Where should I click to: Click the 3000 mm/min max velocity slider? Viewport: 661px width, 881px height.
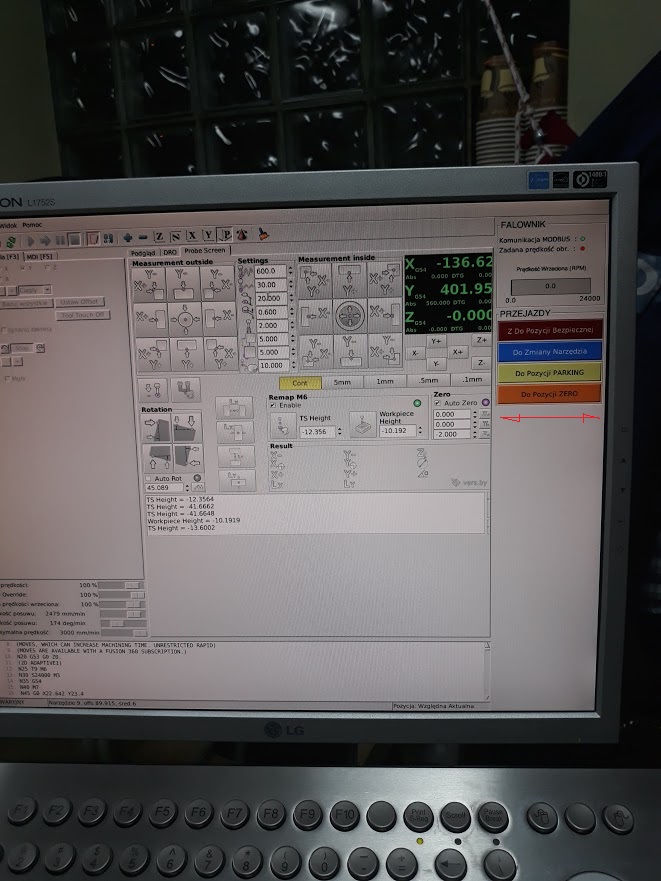click(x=124, y=633)
